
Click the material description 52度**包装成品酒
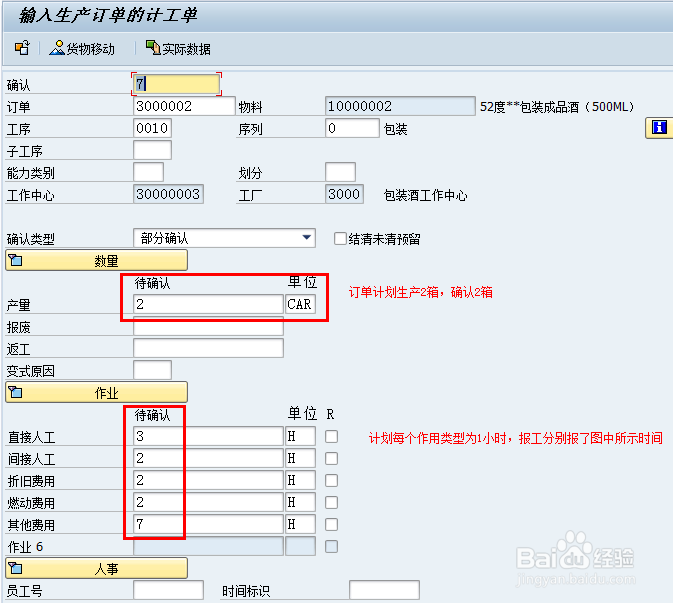[x=557, y=106]
